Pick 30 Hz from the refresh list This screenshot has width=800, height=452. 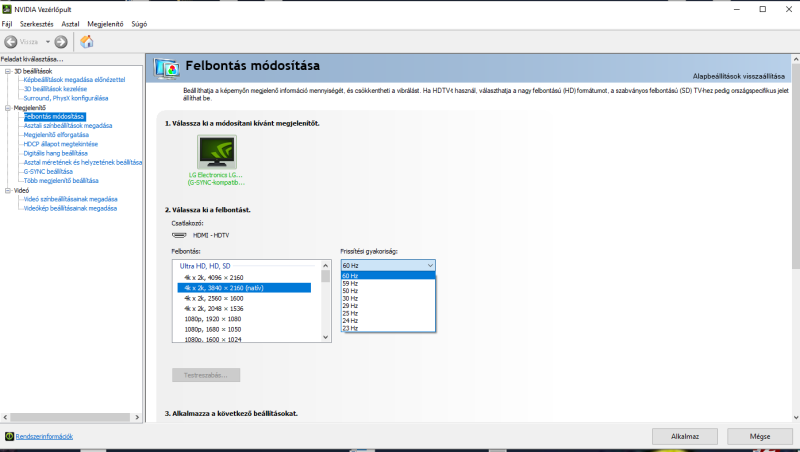pyautogui.click(x=388, y=298)
